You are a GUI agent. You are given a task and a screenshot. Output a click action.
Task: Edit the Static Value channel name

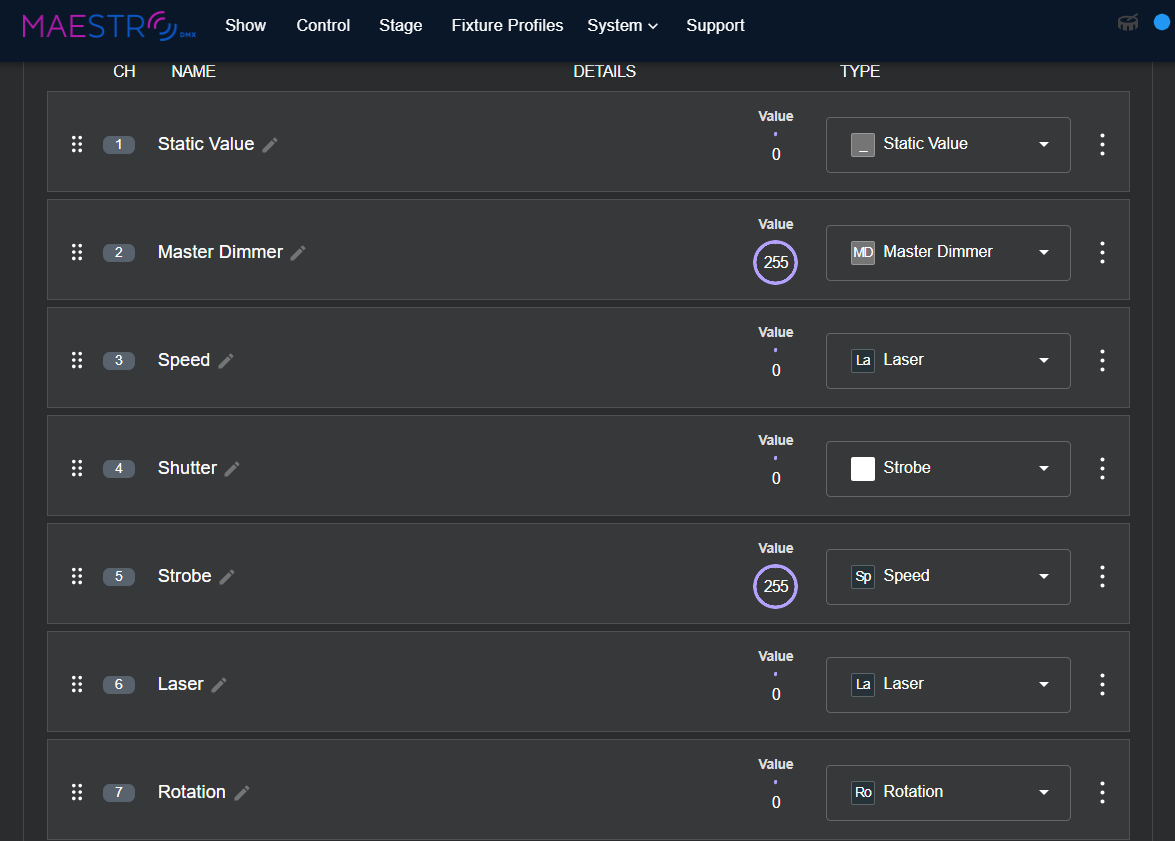[271, 145]
